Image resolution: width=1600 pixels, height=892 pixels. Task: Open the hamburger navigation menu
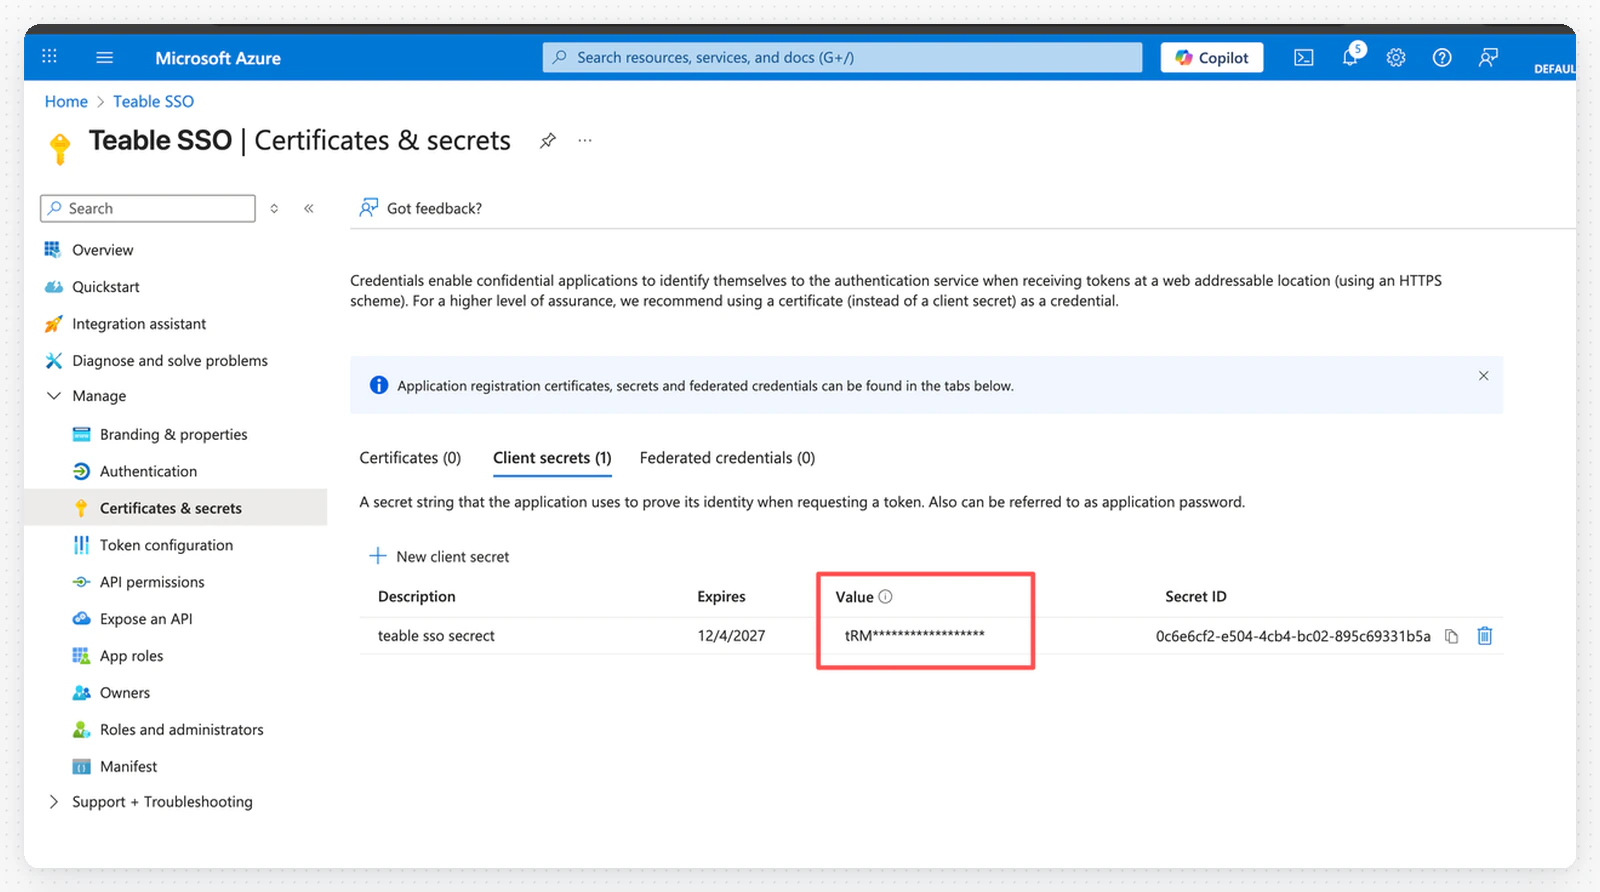point(104,57)
